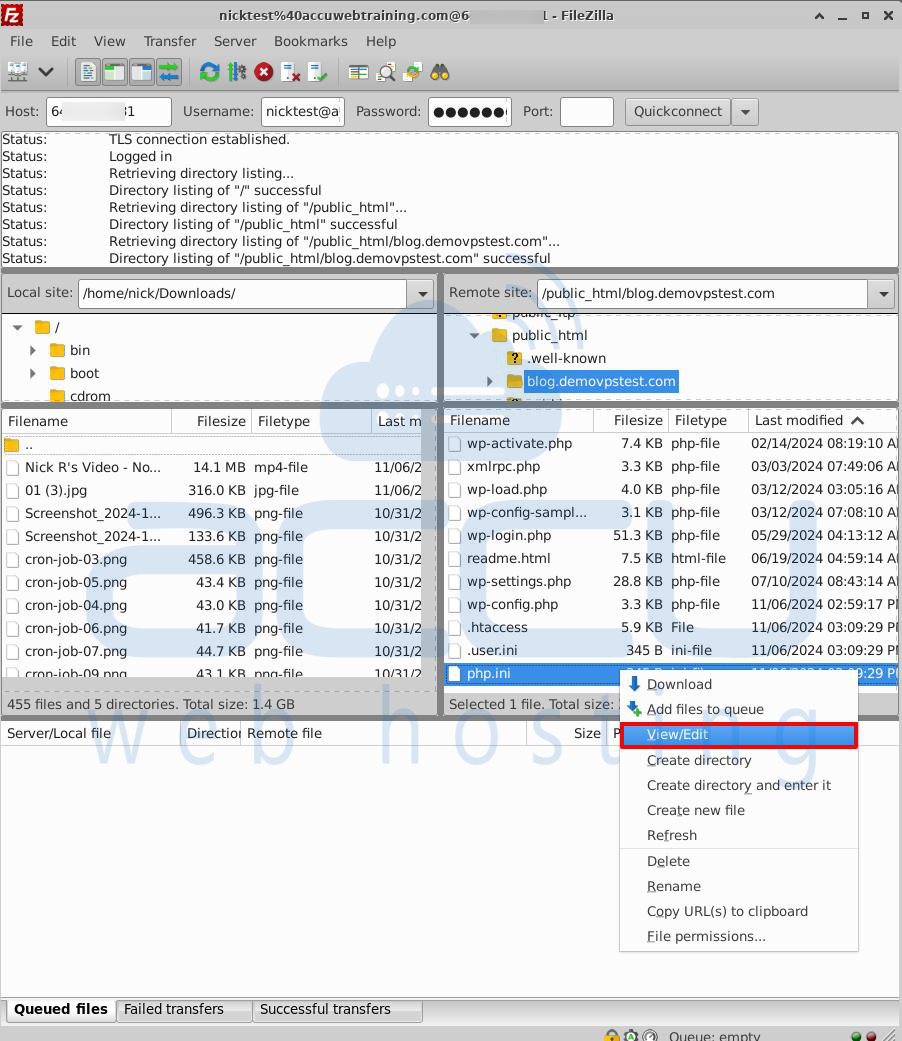This screenshot has height=1041, width=902.
Task: Open the Edit menu
Action: [63, 41]
